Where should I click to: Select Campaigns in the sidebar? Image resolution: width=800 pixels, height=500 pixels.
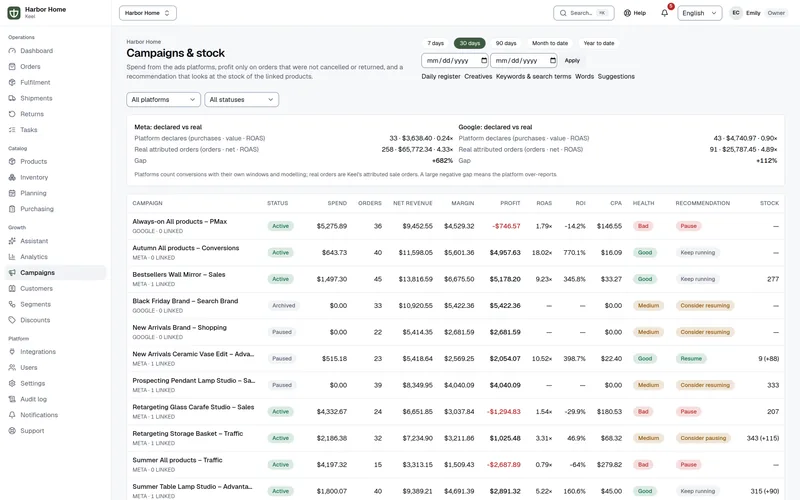(x=55, y=272)
